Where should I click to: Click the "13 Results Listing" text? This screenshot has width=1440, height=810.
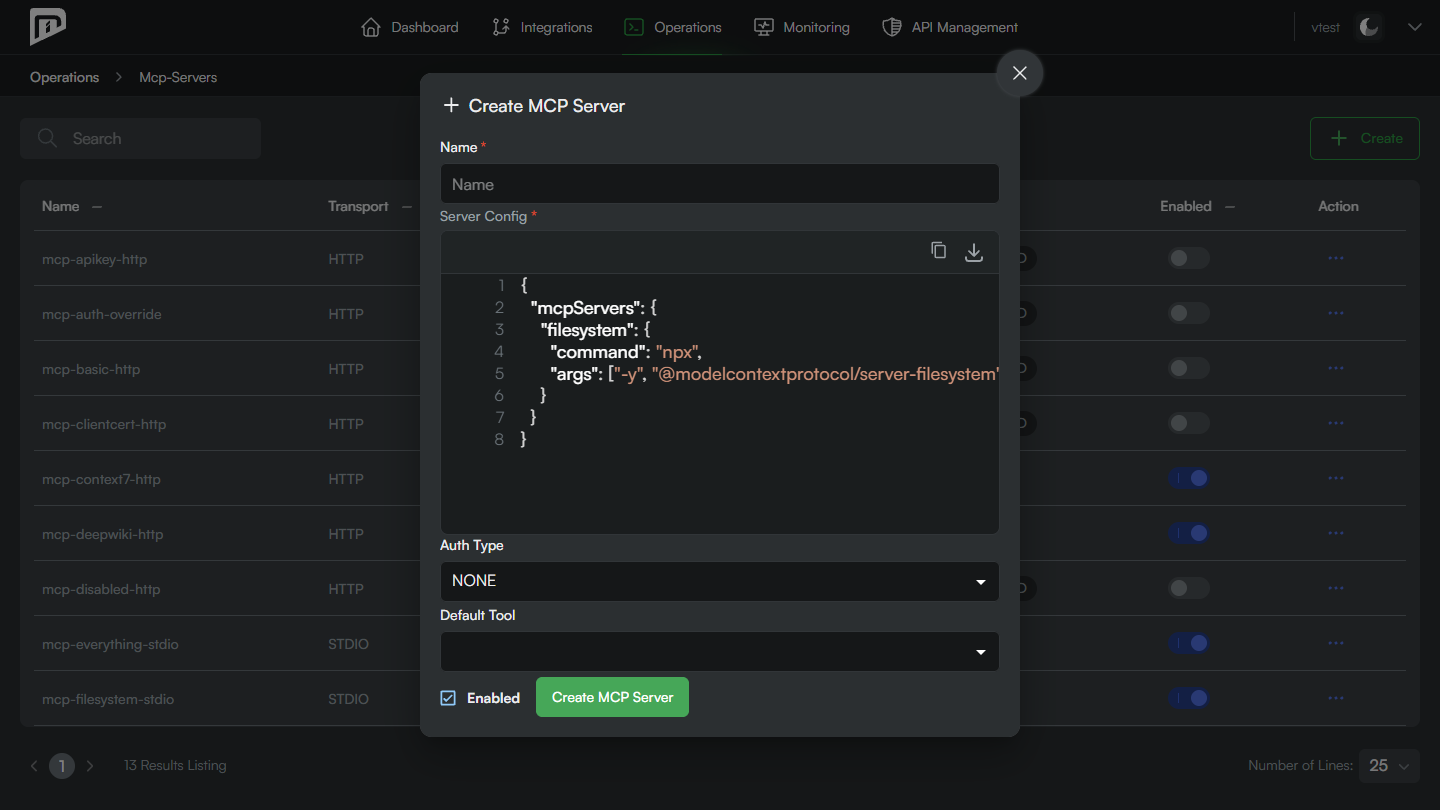click(175, 766)
